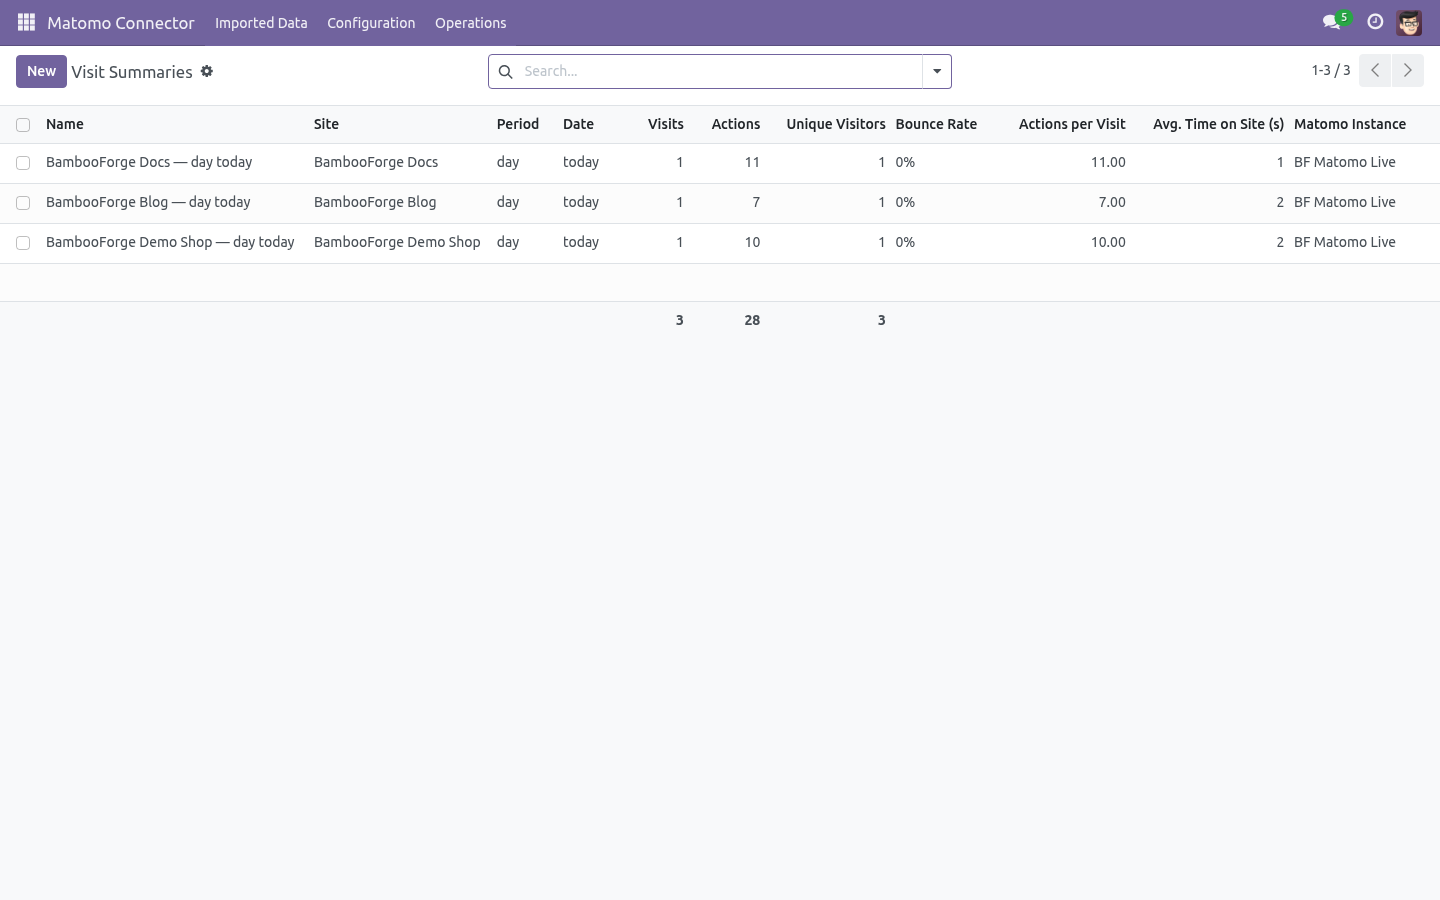The width and height of the screenshot is (1440, 900).
Task: Go to the next page arrow
Action: coord(1407,70)
